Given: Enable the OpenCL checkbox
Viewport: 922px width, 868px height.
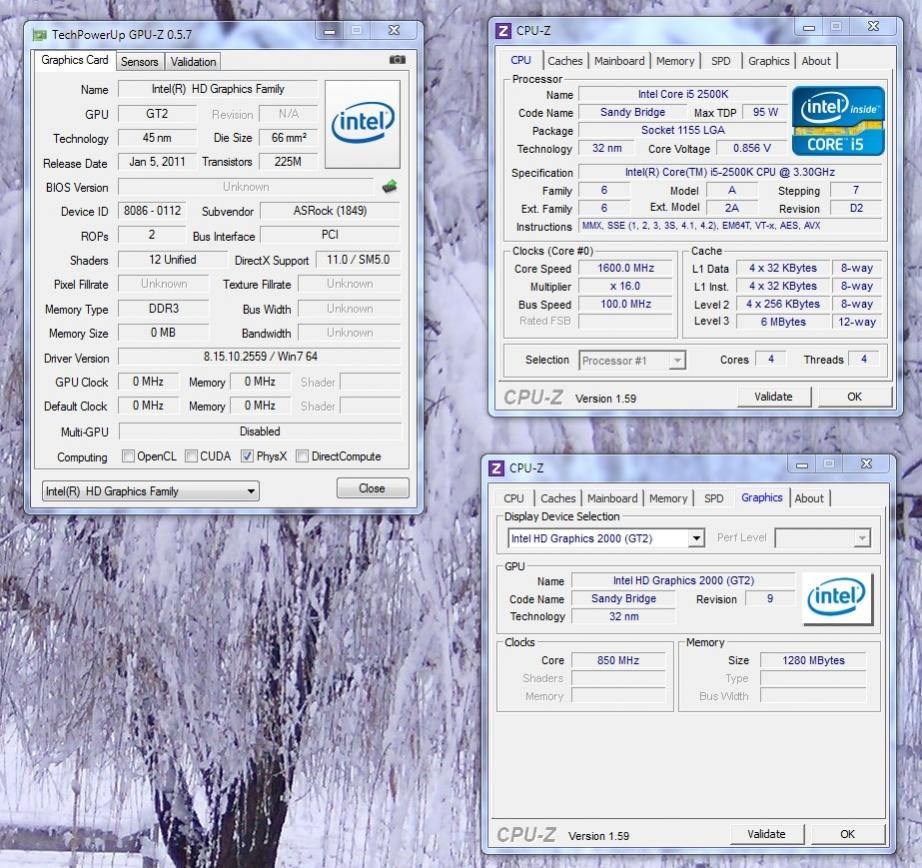Looking at the screenshot, I should click(x=128, y=456).
